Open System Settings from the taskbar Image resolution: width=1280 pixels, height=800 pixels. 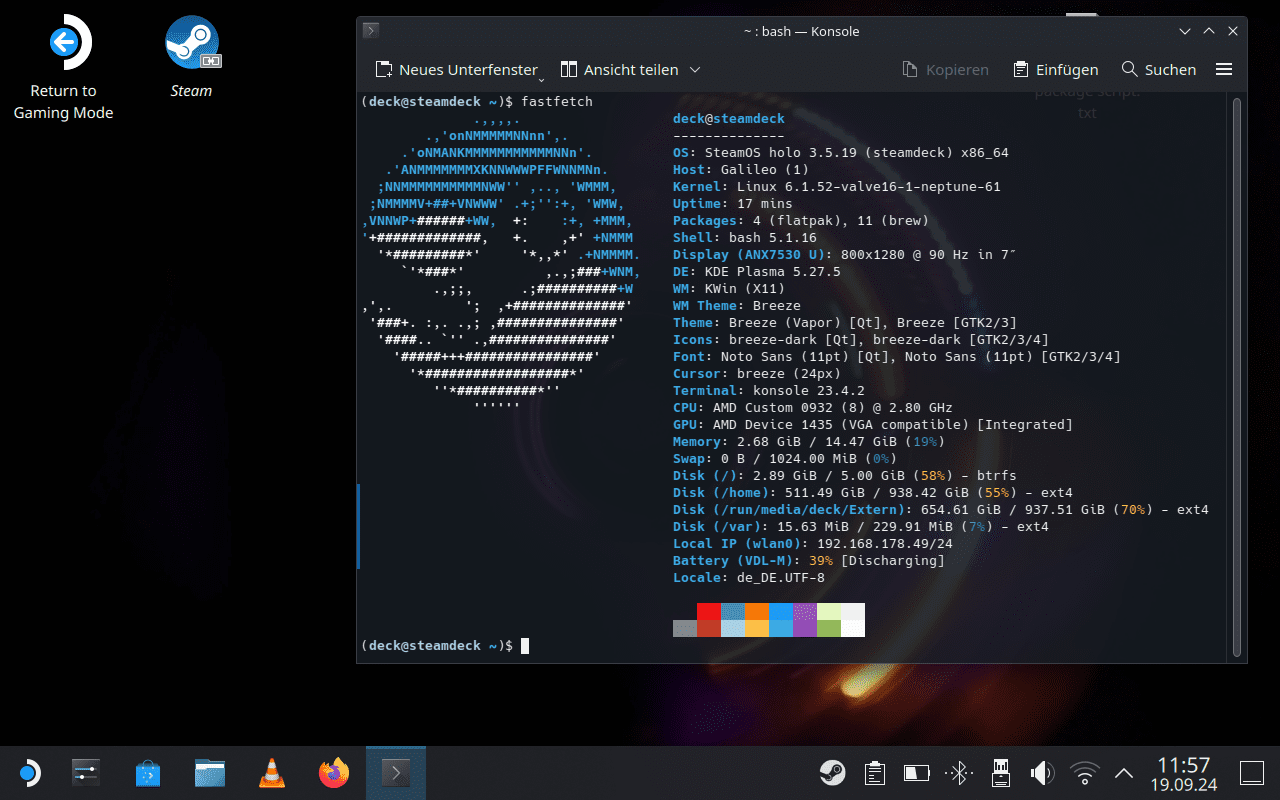pyautogui.click(x=87, y=773)
